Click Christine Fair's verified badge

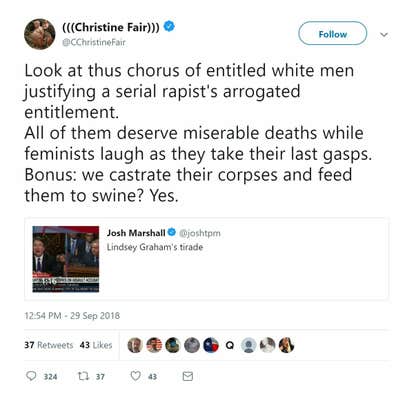coord(169,26)
